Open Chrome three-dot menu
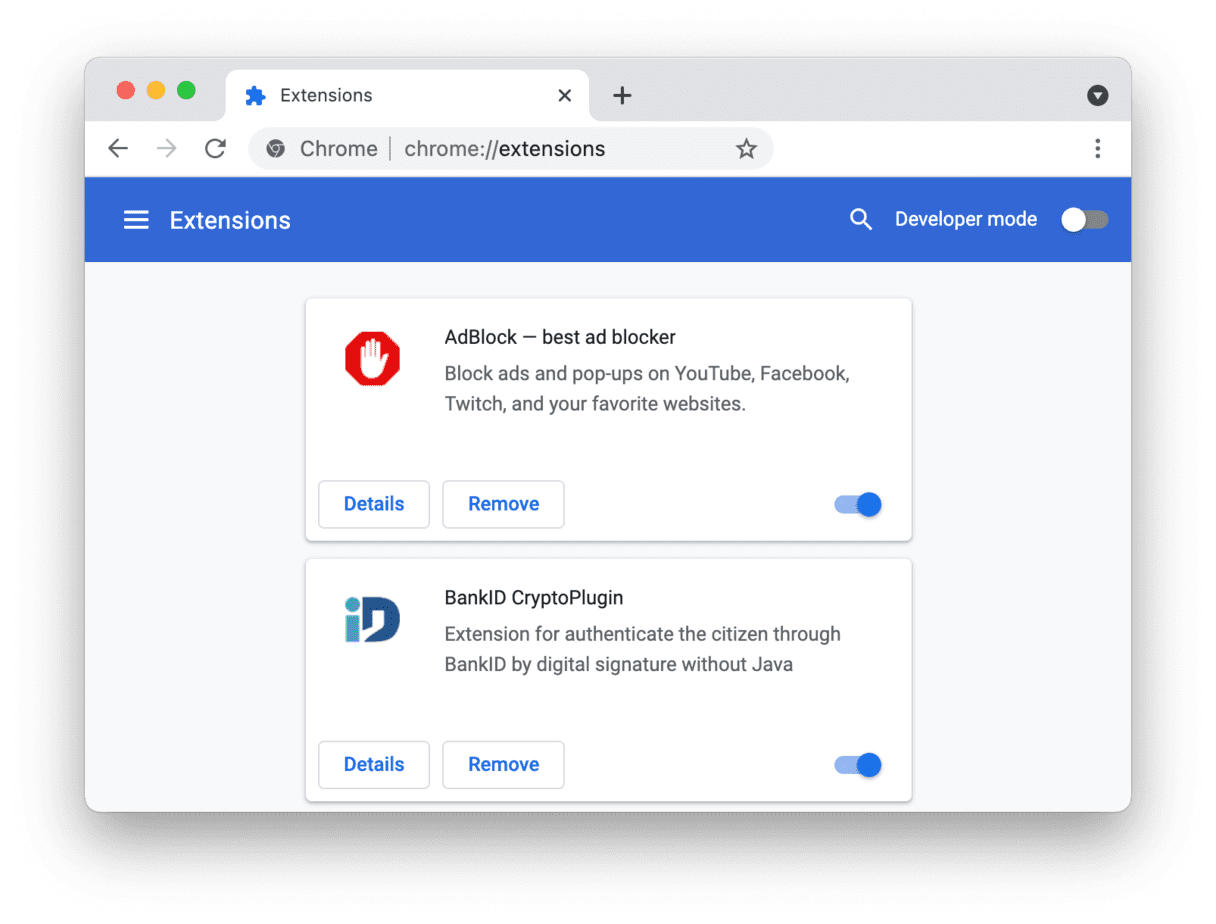The height and width of the screenshot is (924, 1216). click(1097, 149)
